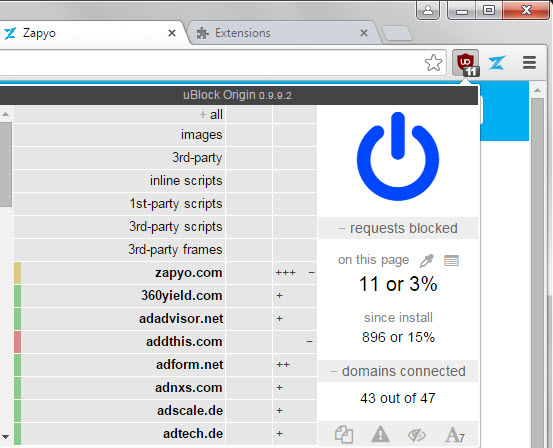Open the request logger list icon
This screenshot has width=553, height=448.
(451, 261)
